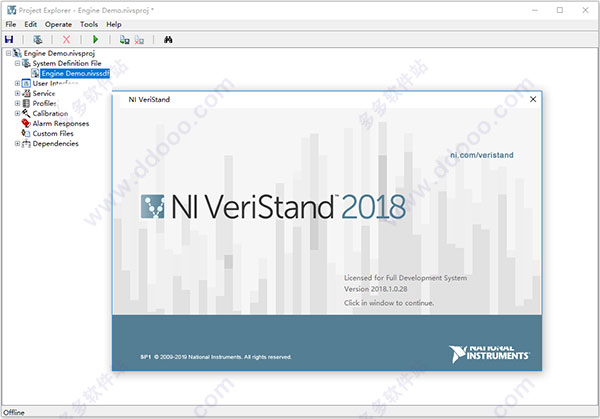Open the Edit menu
The width and height of the screenshot is (600, 419).
31,24
